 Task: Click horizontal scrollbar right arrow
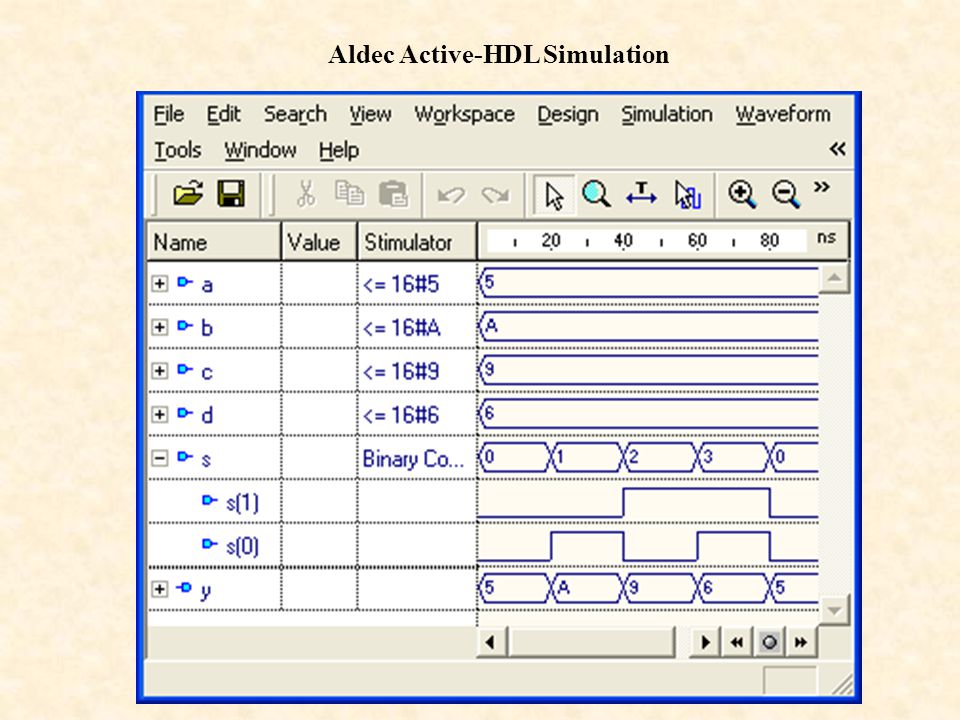point(705,642)
